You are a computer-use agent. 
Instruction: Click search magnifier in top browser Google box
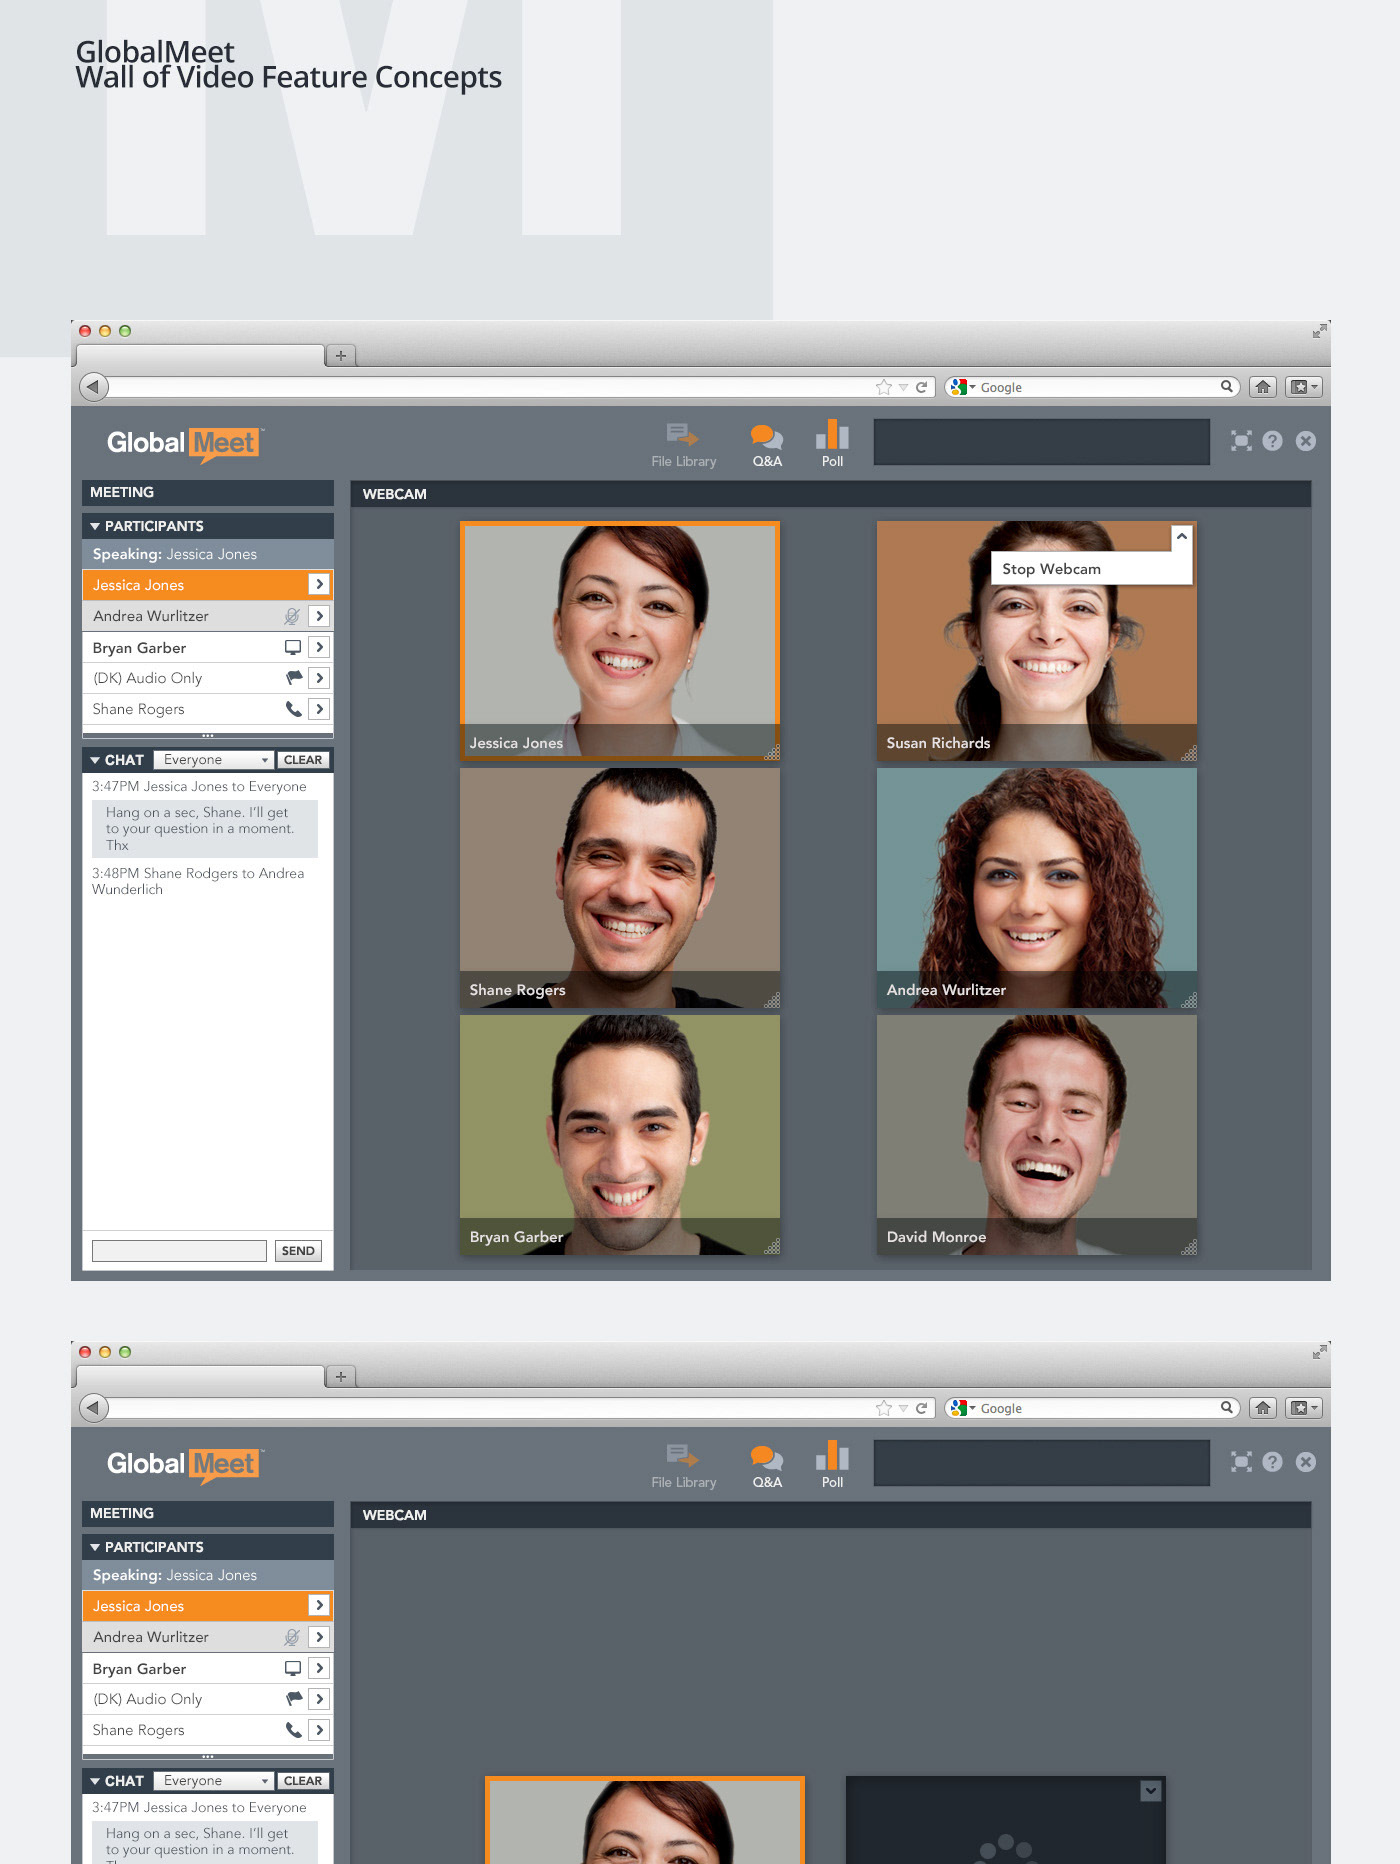(1226, 386)
